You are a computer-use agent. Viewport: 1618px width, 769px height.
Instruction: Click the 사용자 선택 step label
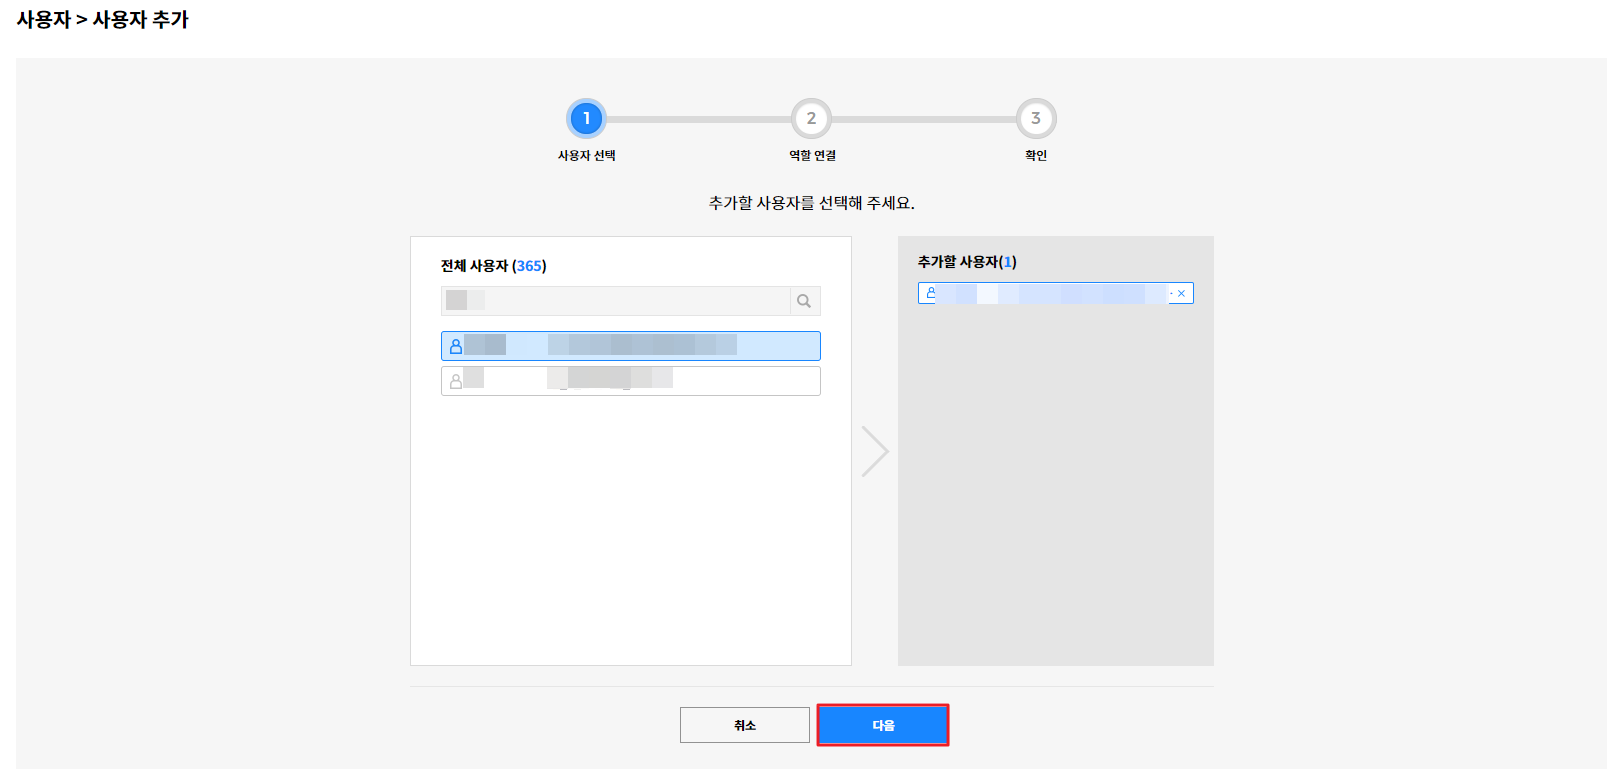586,156
